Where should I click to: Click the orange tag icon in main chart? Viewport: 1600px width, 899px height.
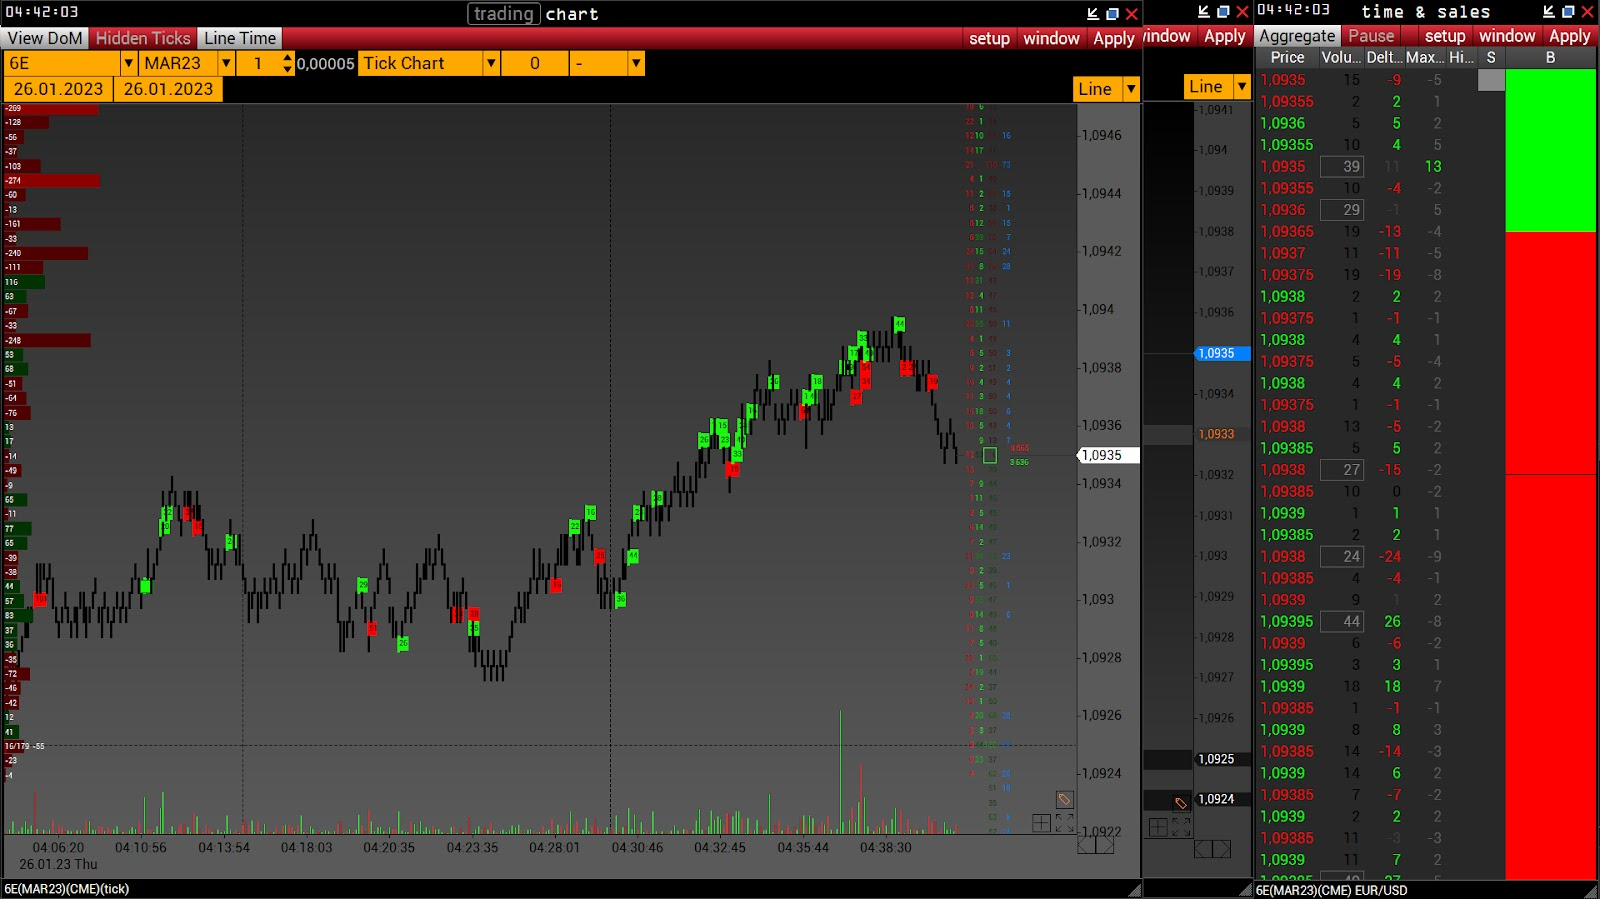pos(1064,799)
